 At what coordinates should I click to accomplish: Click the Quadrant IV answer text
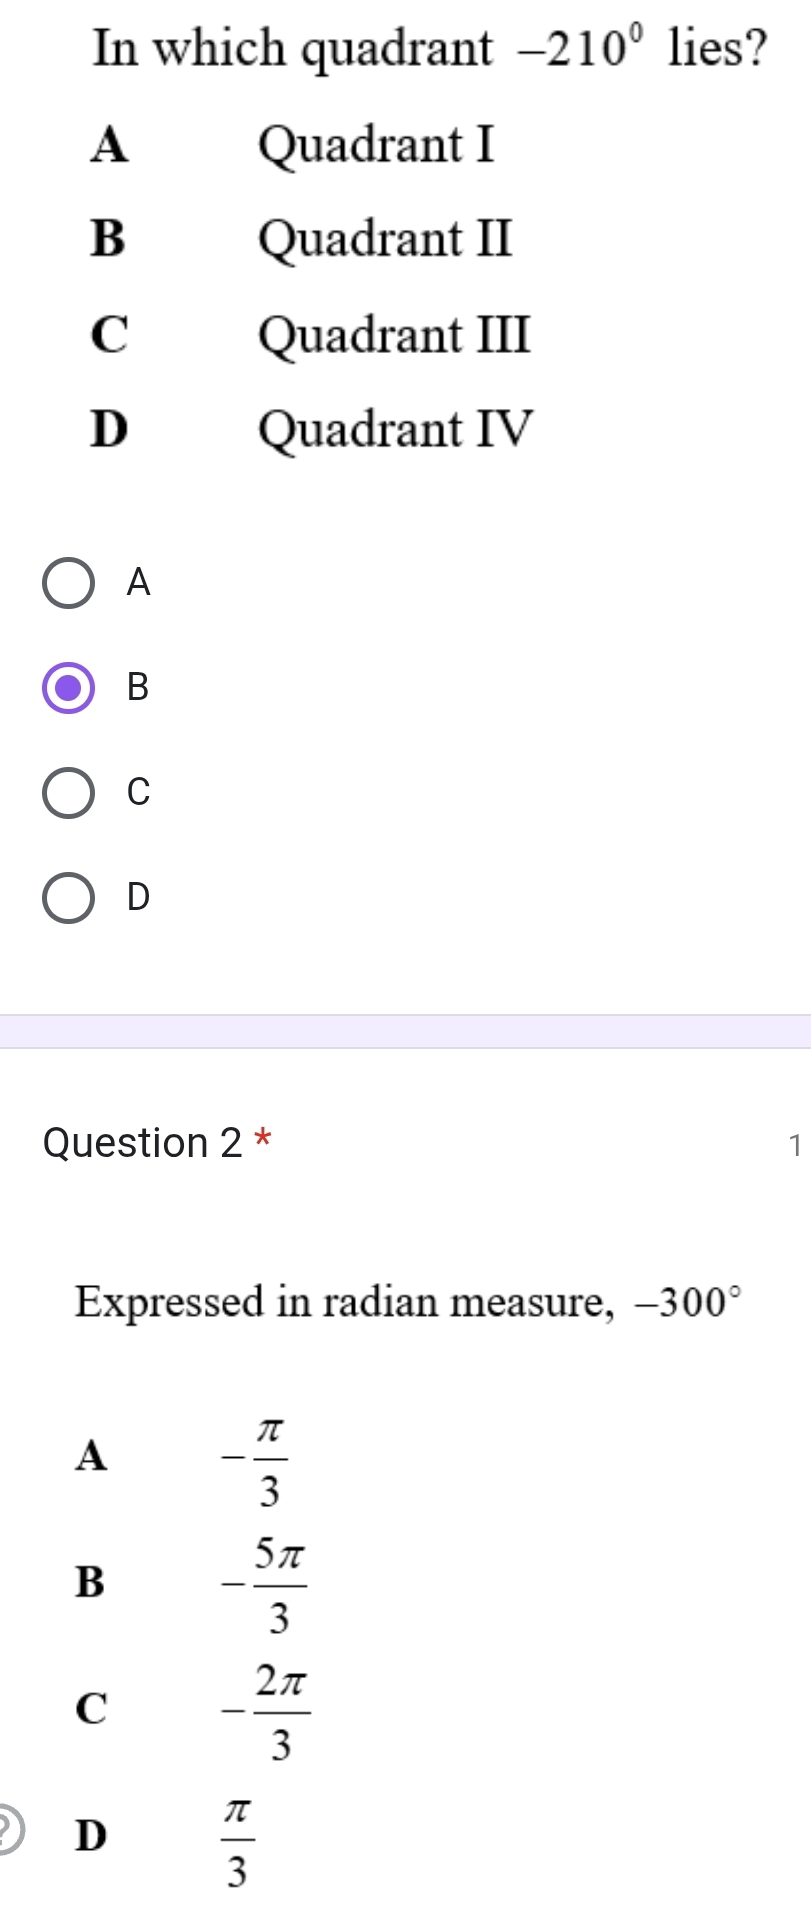[x=396, y=429]
